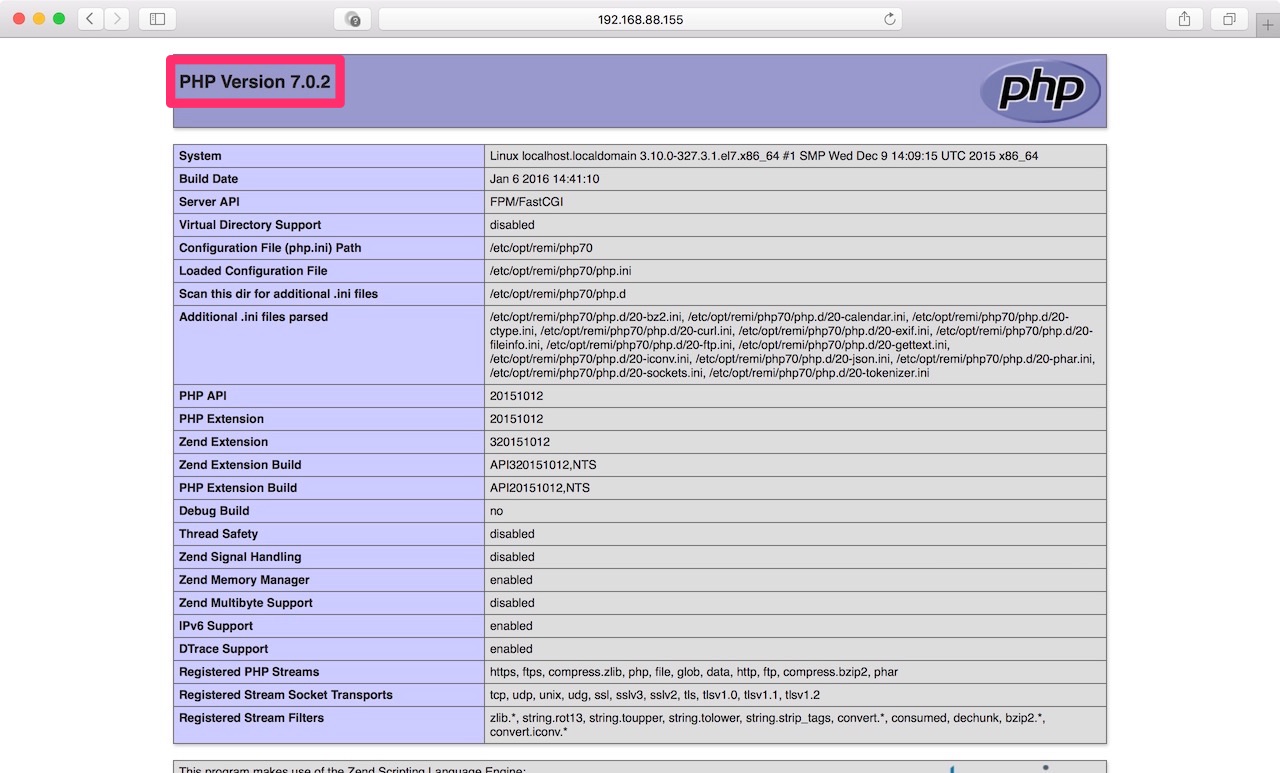Viewport: 1280px width, 773px height.
Task: Select the Zend Multibyte Support label
Action: coord(246,603)
